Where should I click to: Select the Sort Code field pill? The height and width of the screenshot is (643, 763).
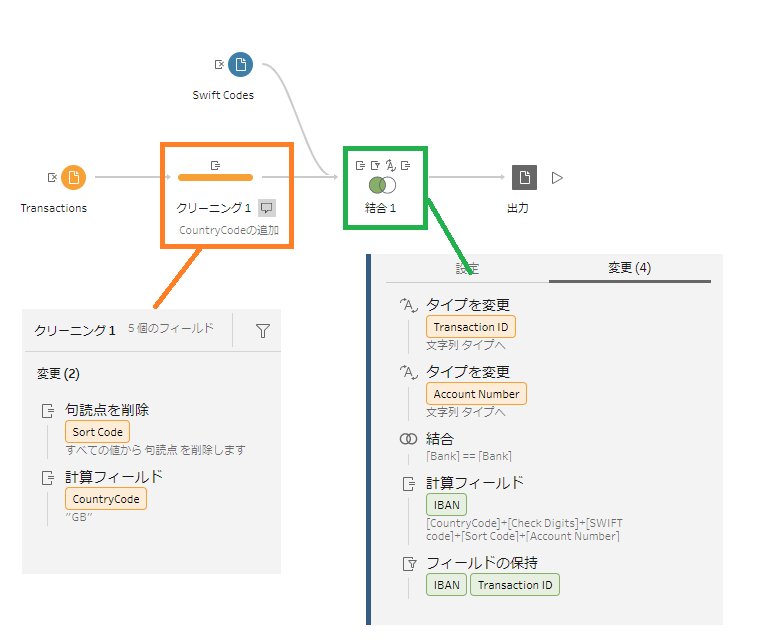97,432
